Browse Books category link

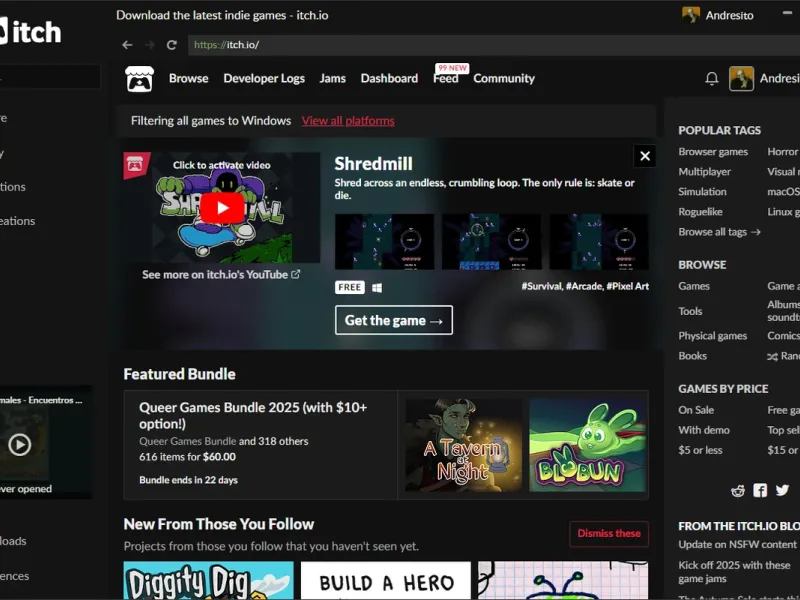692,356
